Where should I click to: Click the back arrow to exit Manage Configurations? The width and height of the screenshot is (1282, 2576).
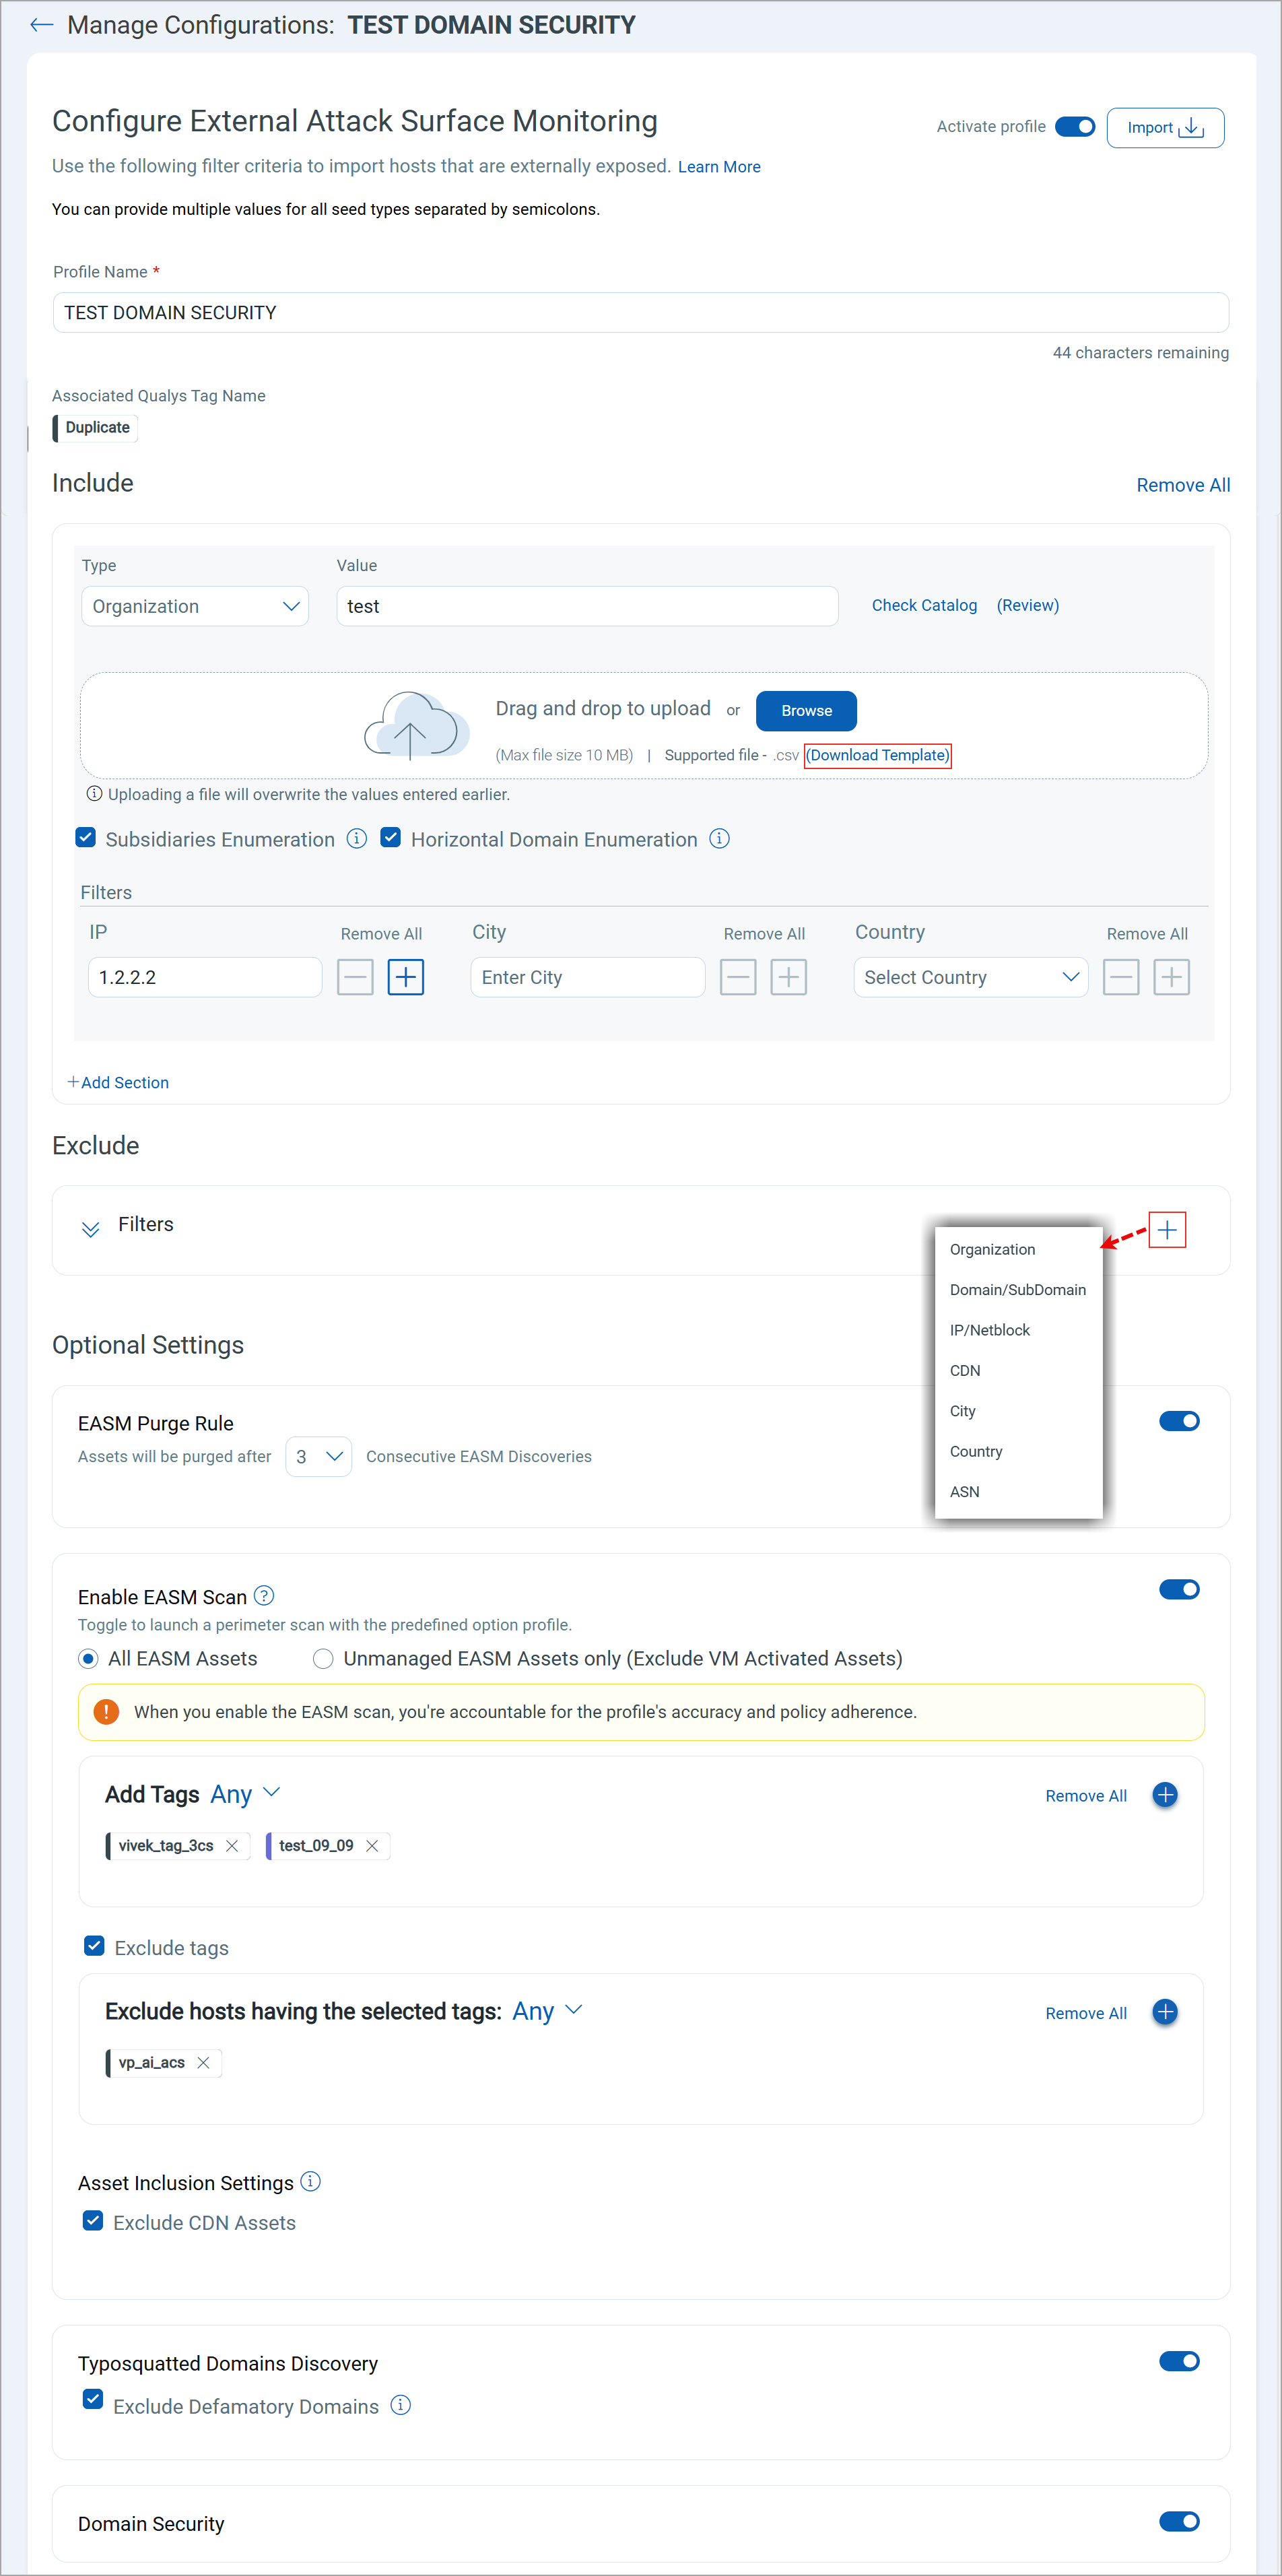42,24
